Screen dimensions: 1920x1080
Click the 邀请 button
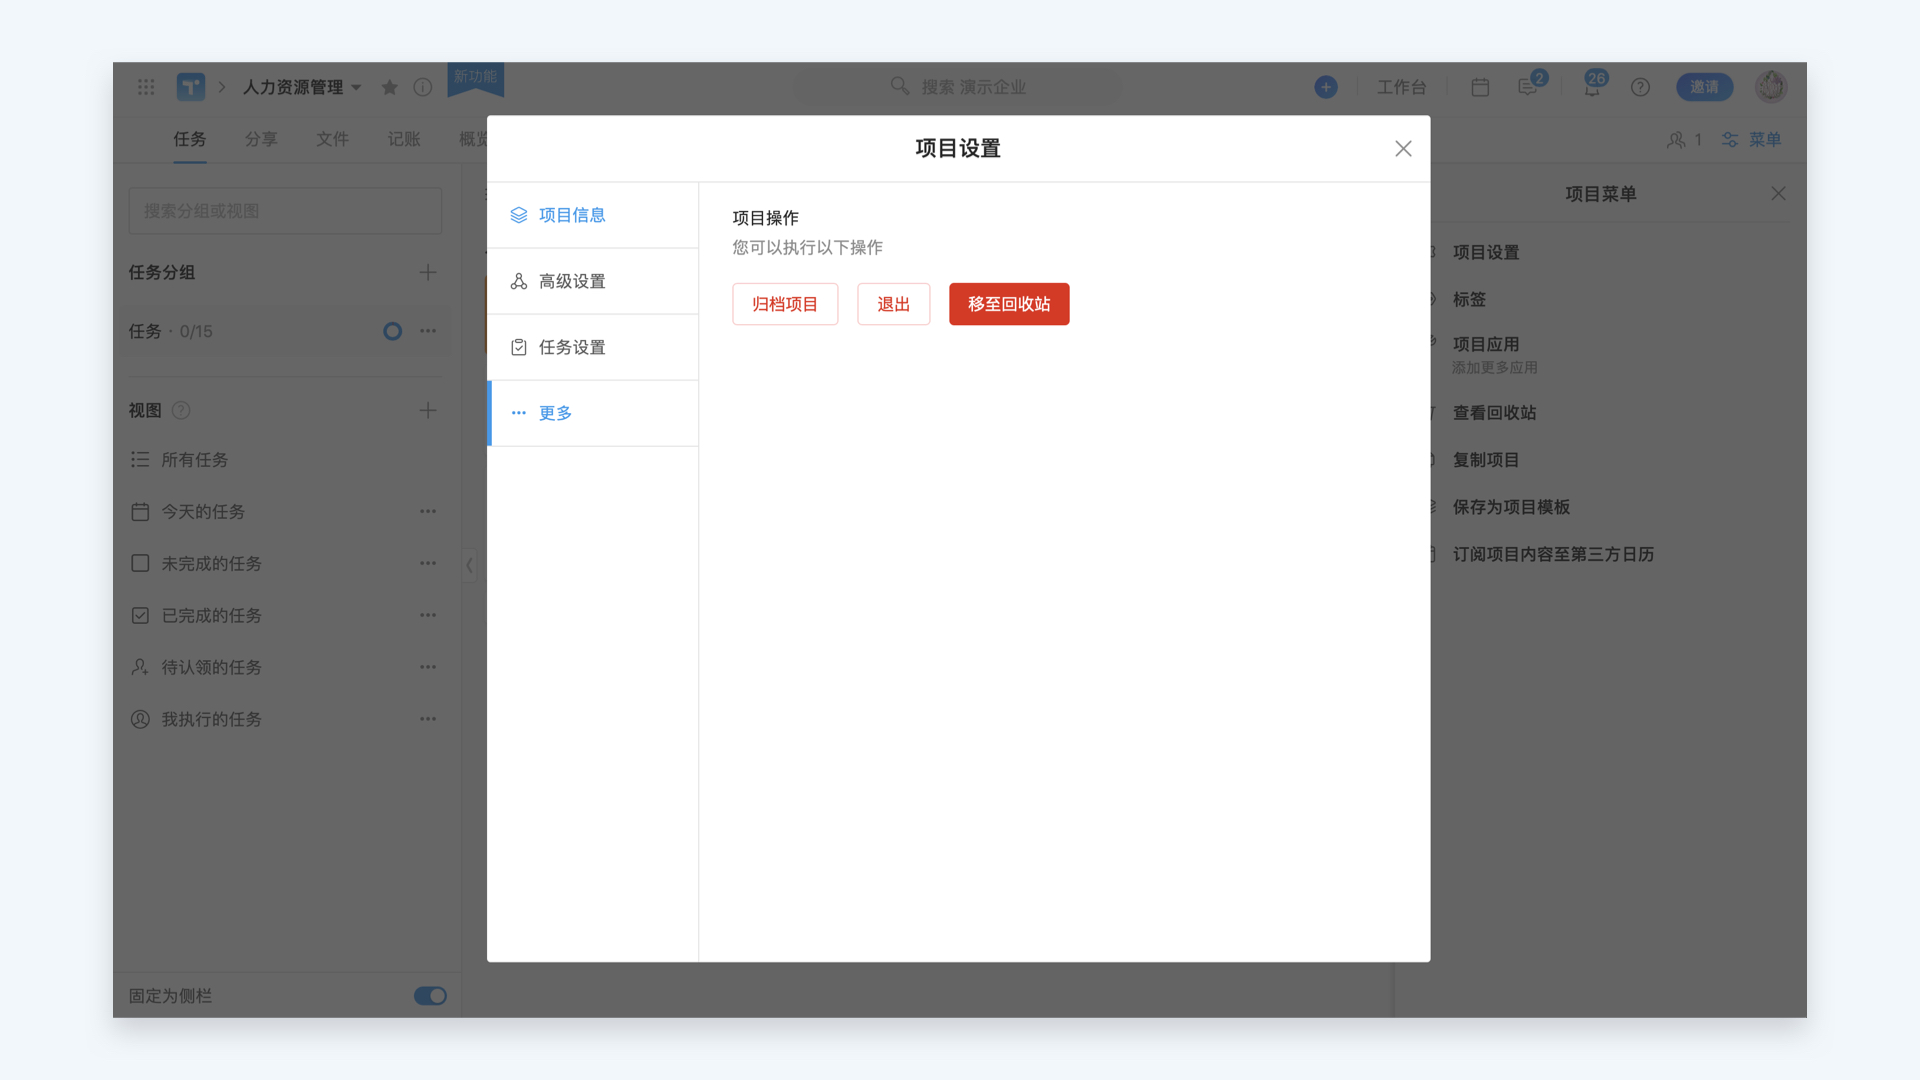[x=1704, y=87]
